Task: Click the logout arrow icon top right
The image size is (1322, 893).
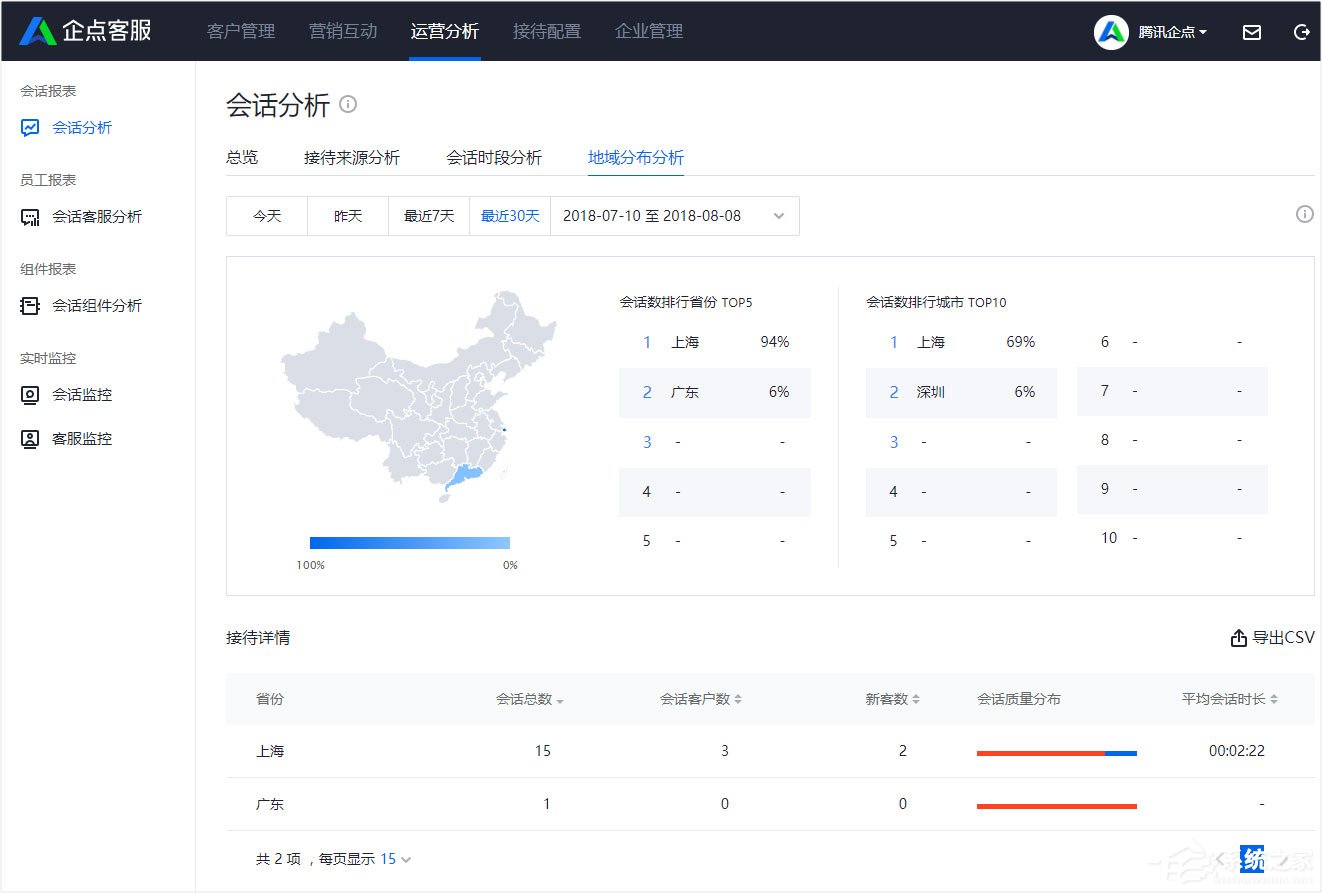Action: pos(1301,32)
